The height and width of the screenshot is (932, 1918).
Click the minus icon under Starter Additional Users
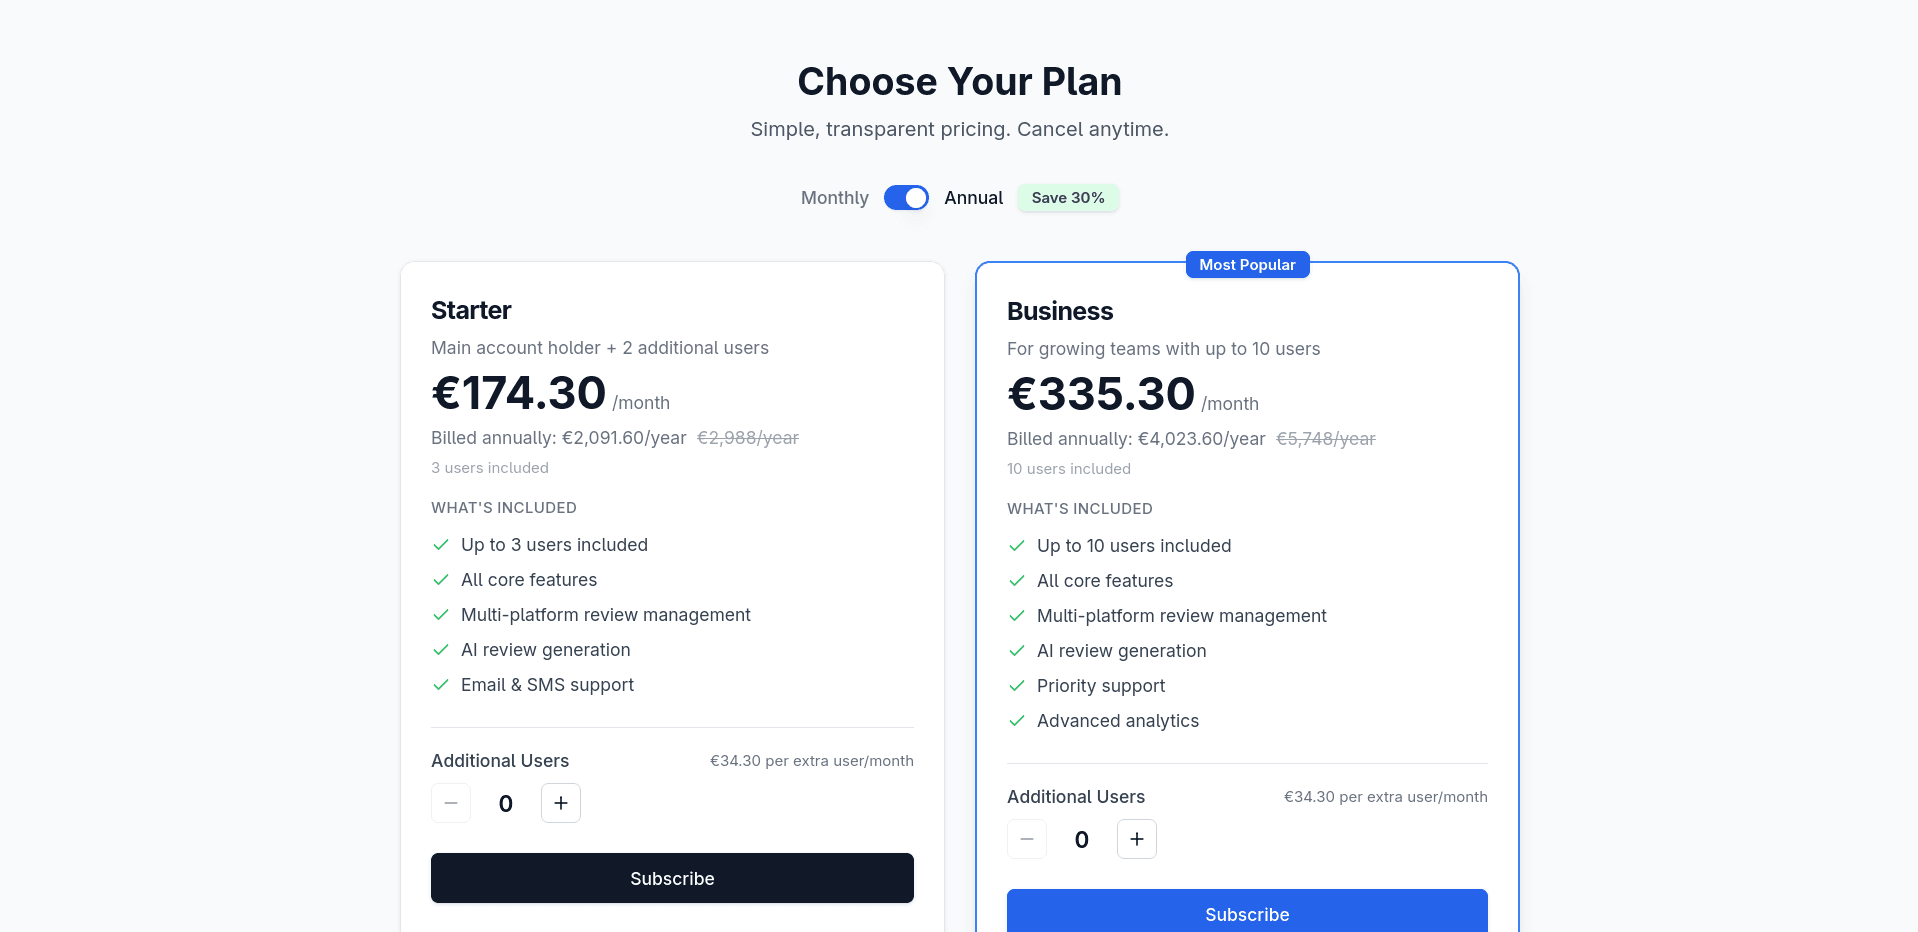[x=450, y=803]
